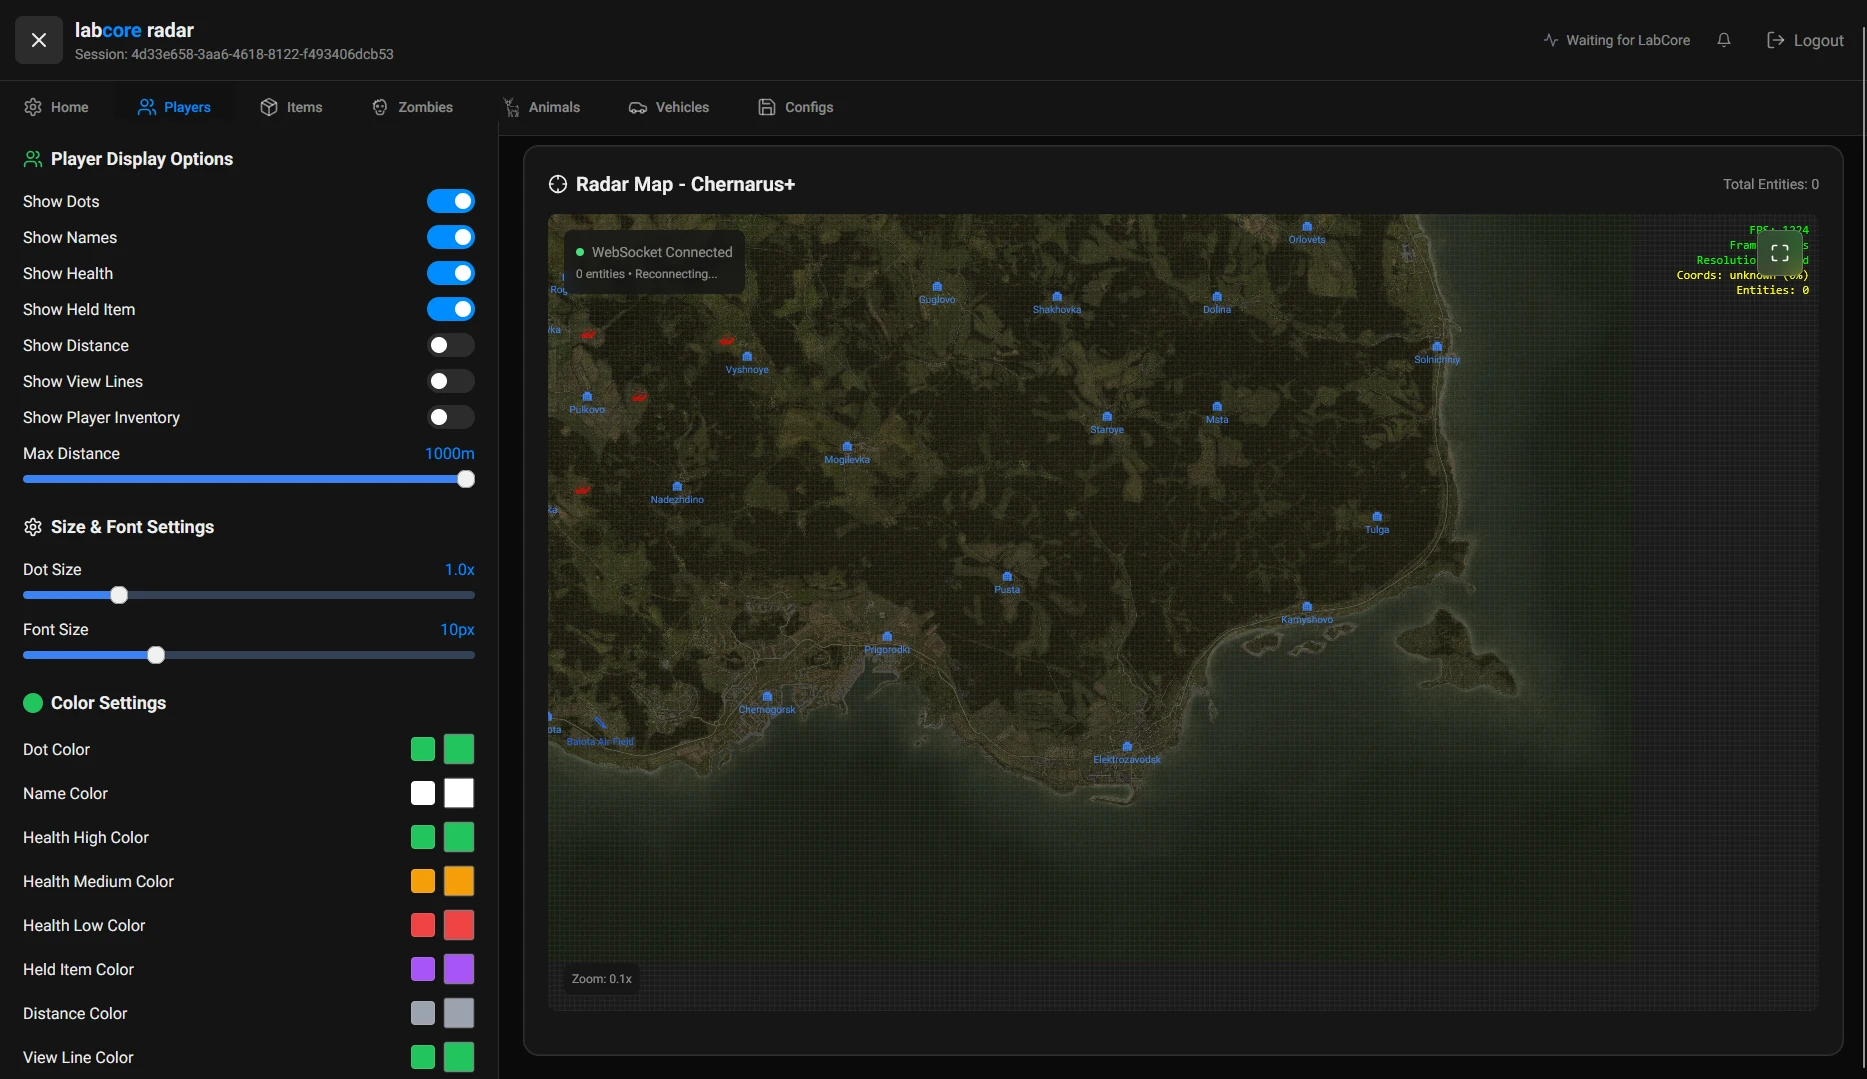Enter fullscreen mode on the radar map
This screenshot has height=1079, width=1867.
(x=1780, y=253)
